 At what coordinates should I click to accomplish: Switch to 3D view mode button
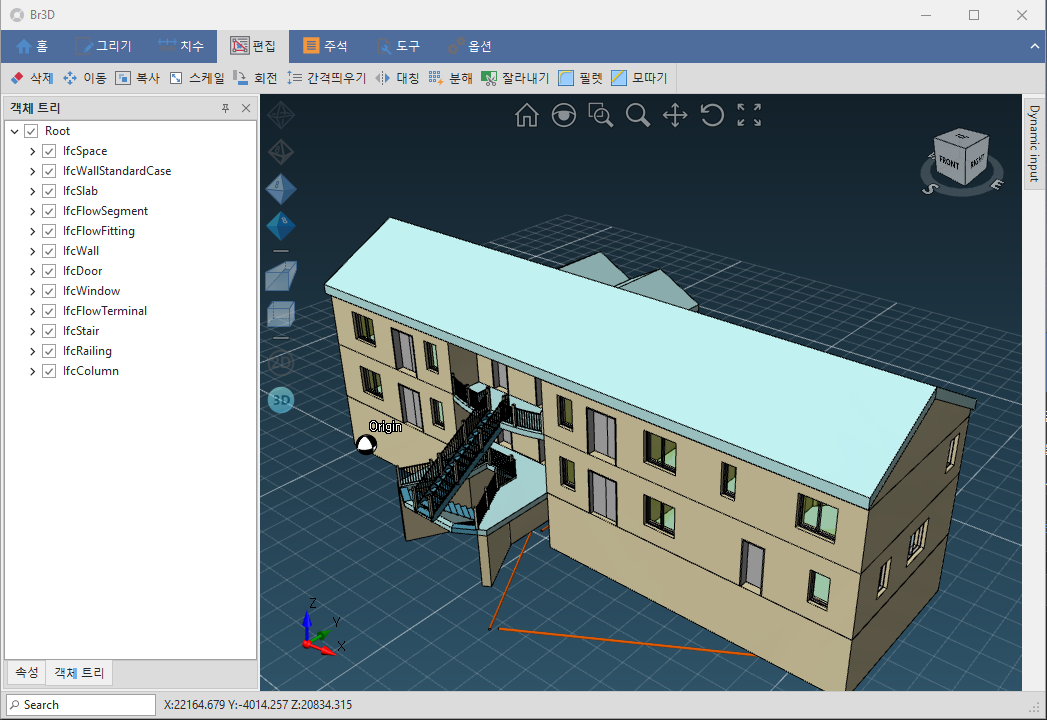(x=281, y=400)
